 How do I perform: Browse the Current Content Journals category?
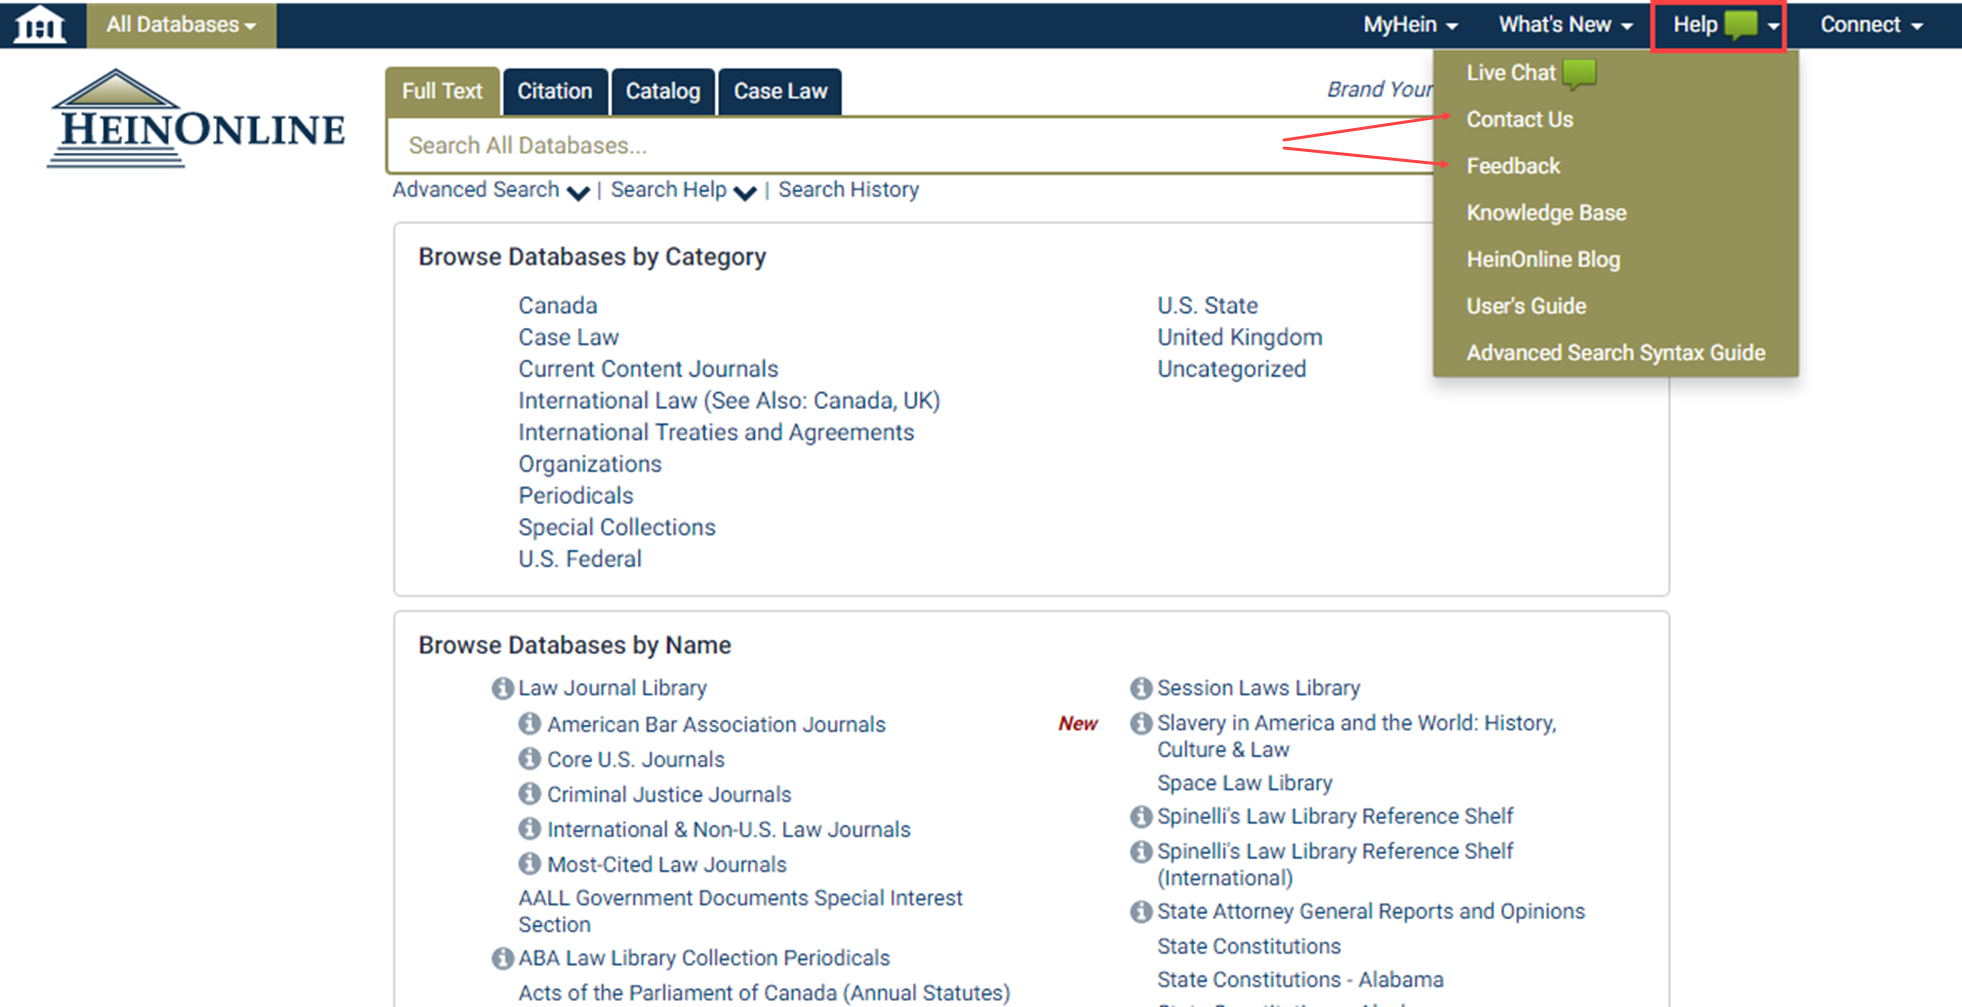[x=648, y=369]
